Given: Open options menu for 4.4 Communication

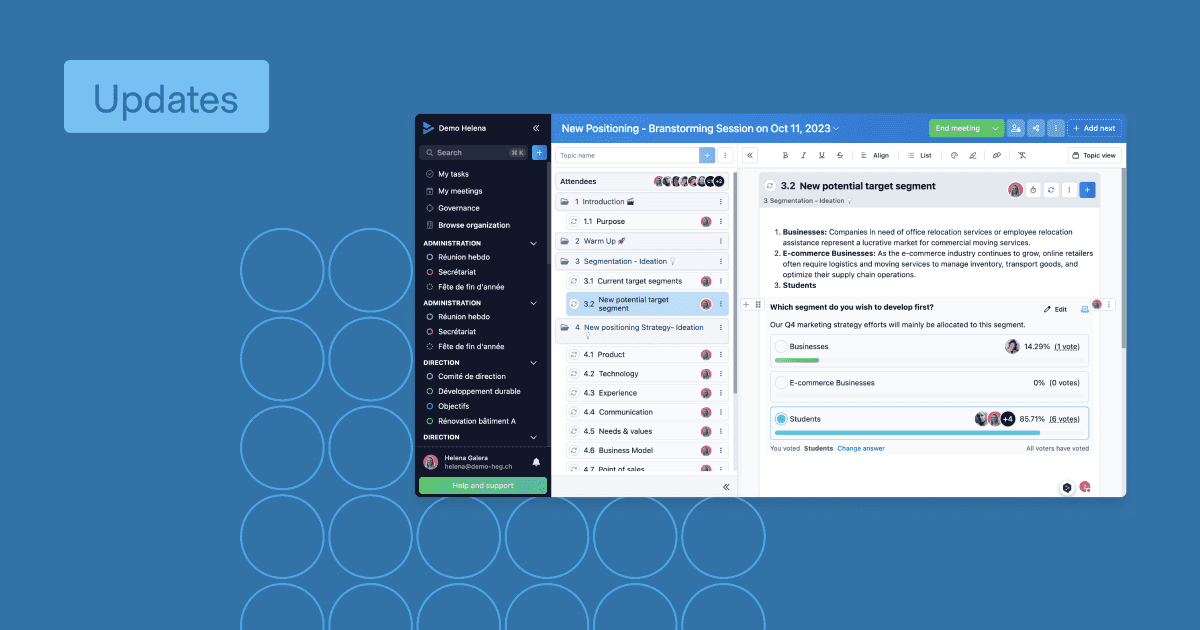Looking at the screenshot, I should pos(721,412).
